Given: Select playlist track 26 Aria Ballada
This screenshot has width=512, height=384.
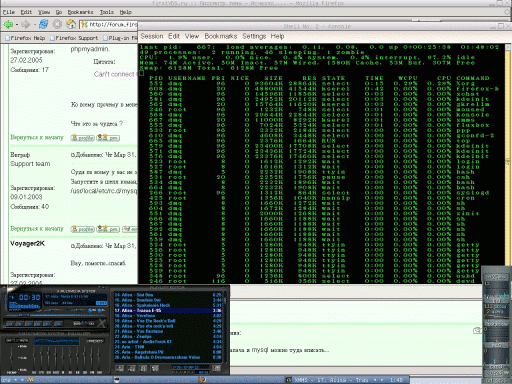Looking at the screenshot, I should tap(168, 357).
